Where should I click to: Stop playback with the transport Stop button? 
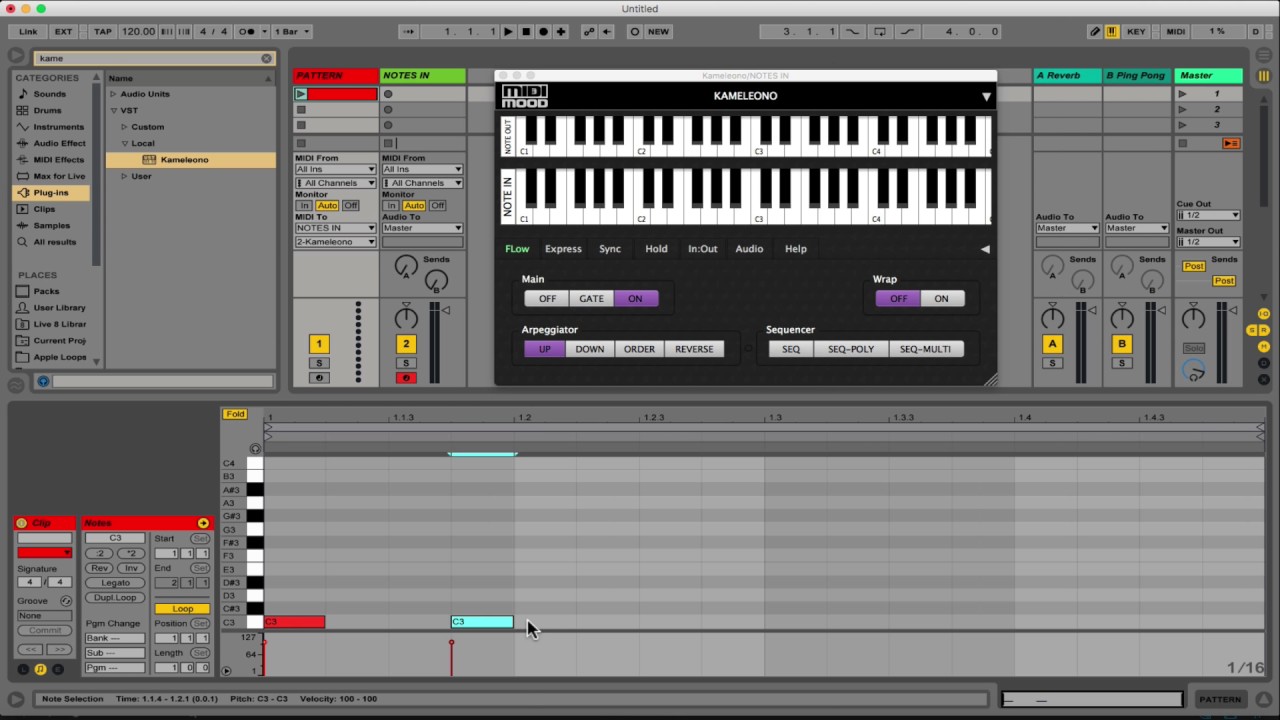coord(526,32)
